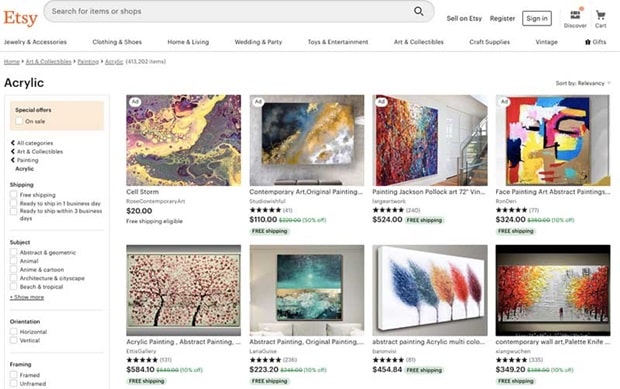Viewport: 620px width, 389px height.
Task: Follow the Sell on Etsy link
Action: pos(464,18)
